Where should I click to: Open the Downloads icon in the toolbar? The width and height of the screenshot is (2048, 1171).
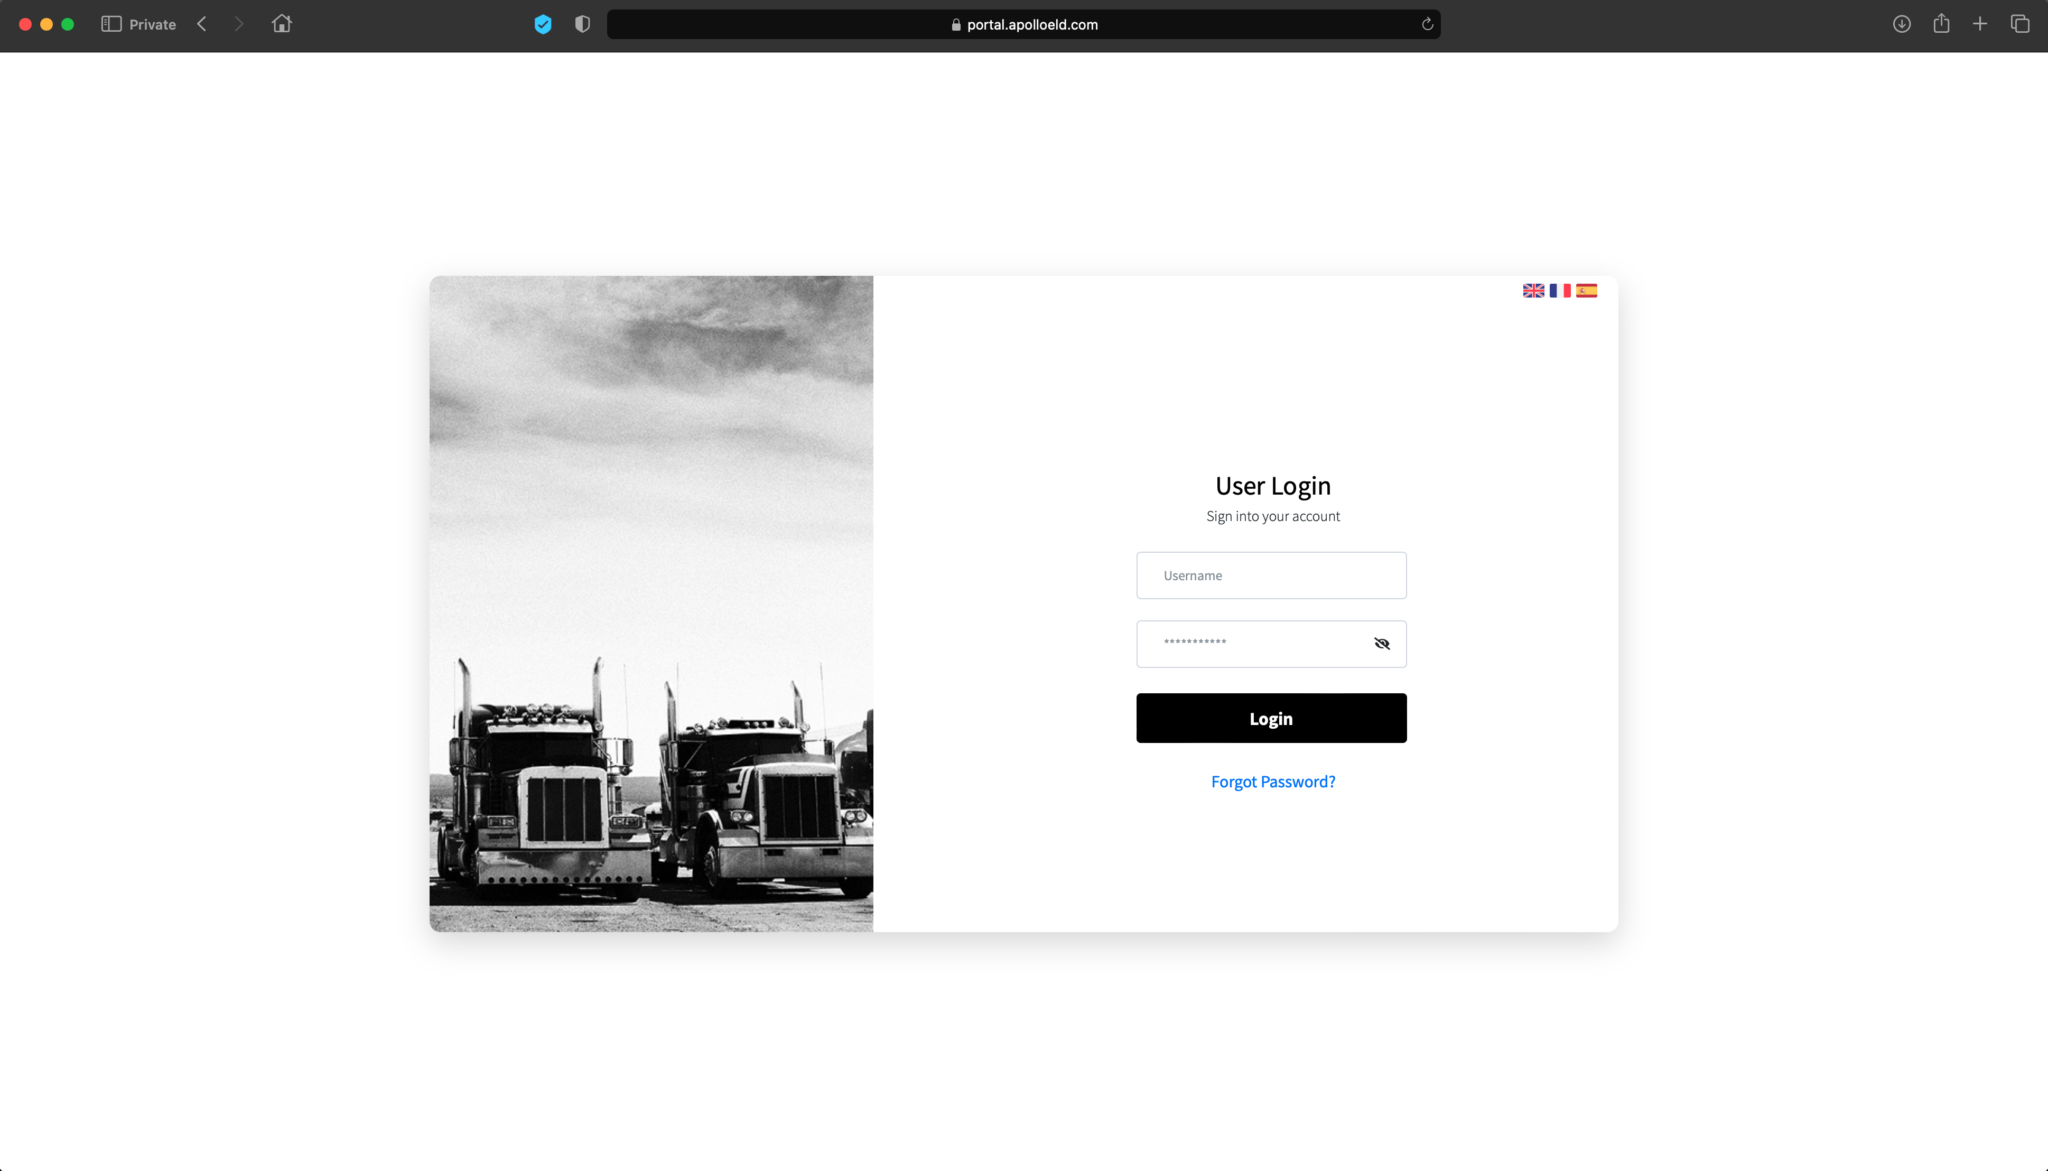point(1902,24)
